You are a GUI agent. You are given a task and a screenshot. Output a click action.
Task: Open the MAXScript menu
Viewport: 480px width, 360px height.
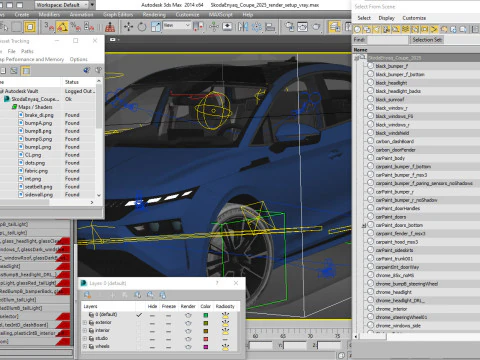point(221,15)
